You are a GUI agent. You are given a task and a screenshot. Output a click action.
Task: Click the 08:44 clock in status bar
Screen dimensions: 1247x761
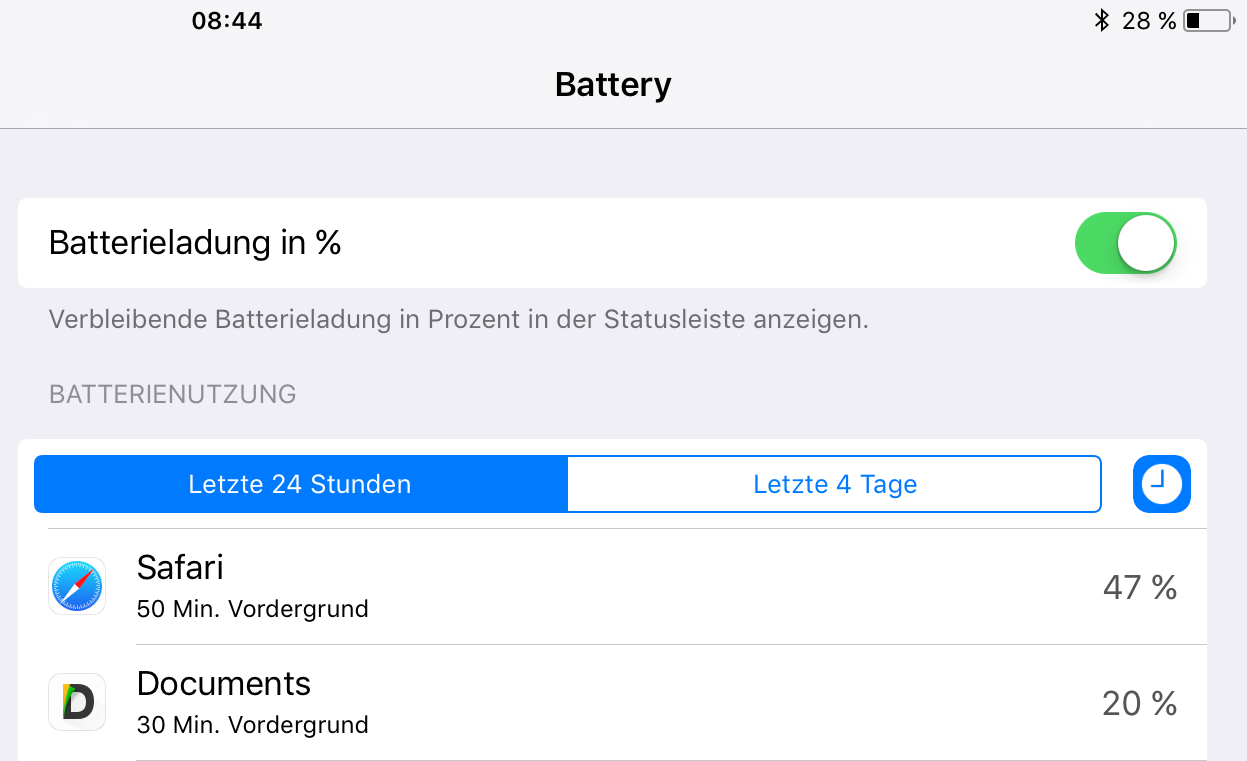[227, 21]
